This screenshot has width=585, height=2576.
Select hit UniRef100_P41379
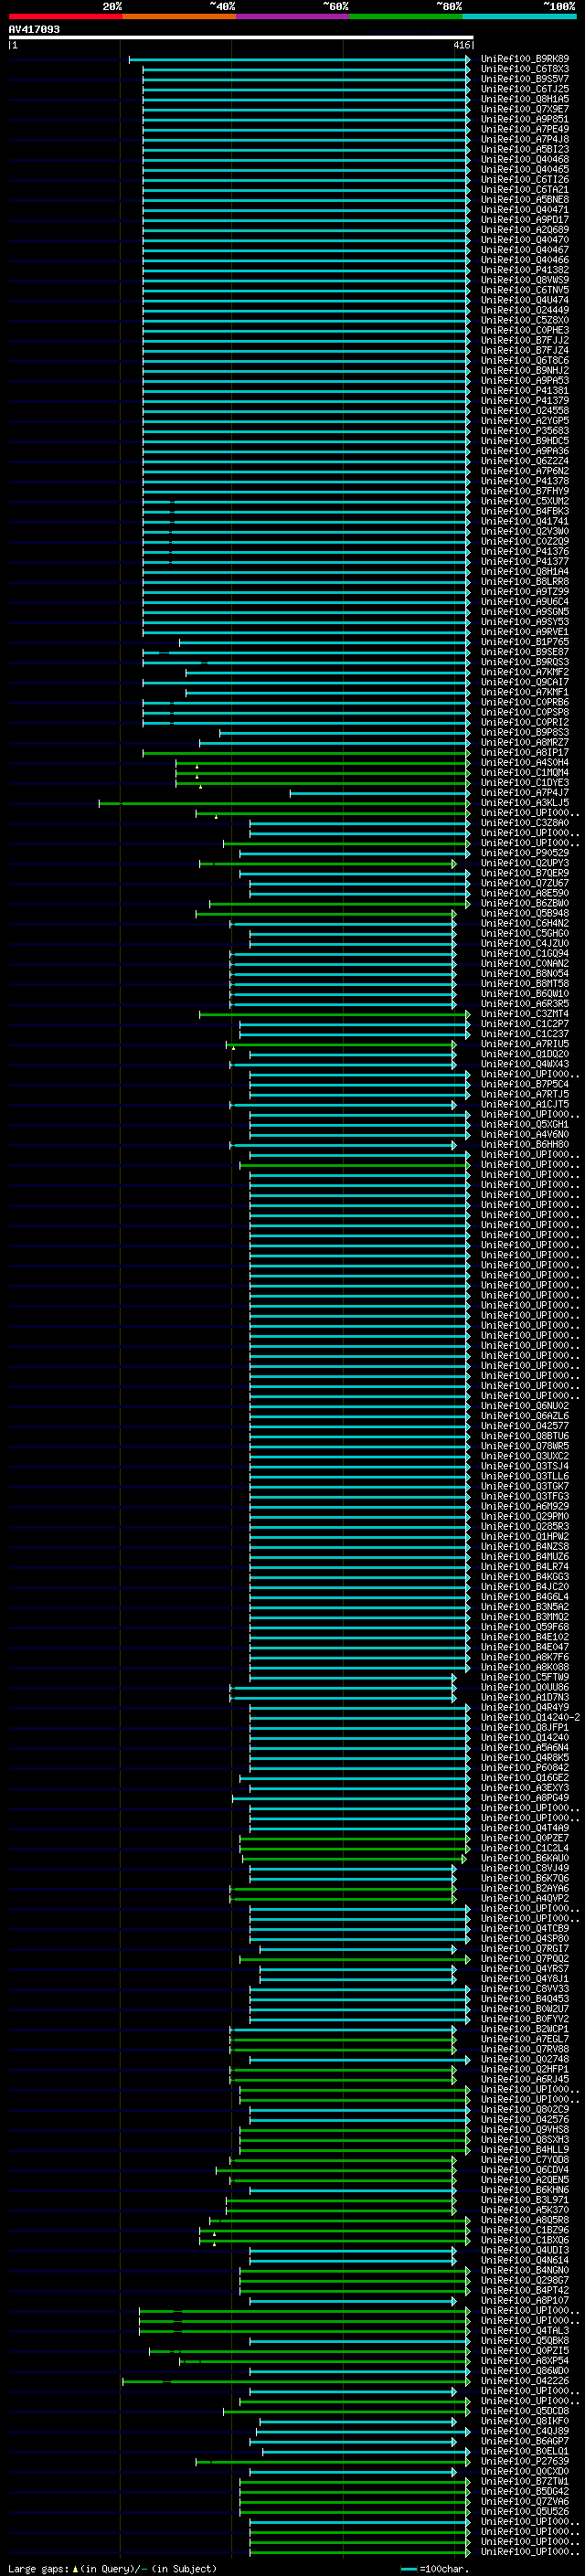pos(525,401)
